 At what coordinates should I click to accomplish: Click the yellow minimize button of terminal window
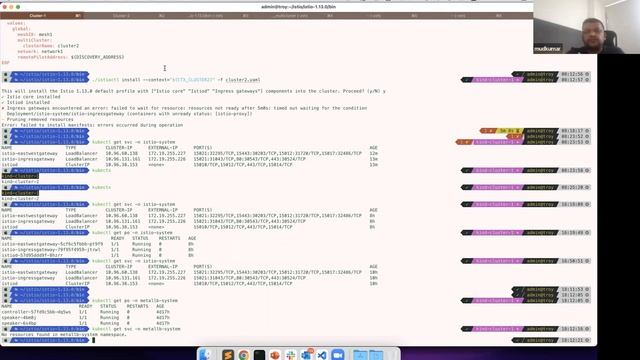pos(11,7)
